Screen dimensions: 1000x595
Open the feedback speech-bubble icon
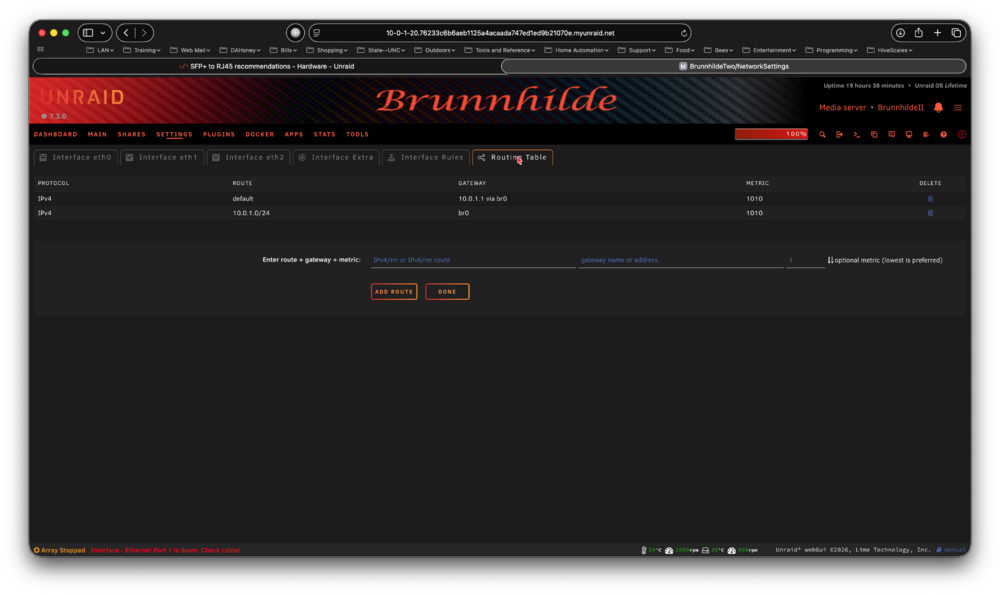click(x=892, y=135)
